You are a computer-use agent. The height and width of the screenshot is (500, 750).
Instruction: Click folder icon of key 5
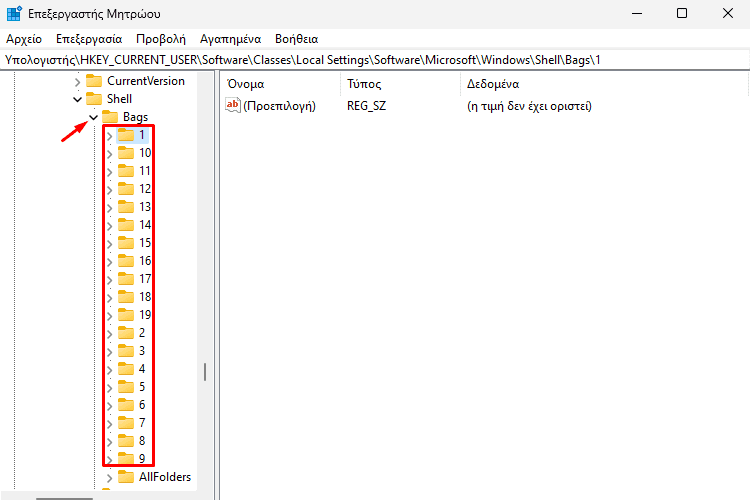[126, 387]
